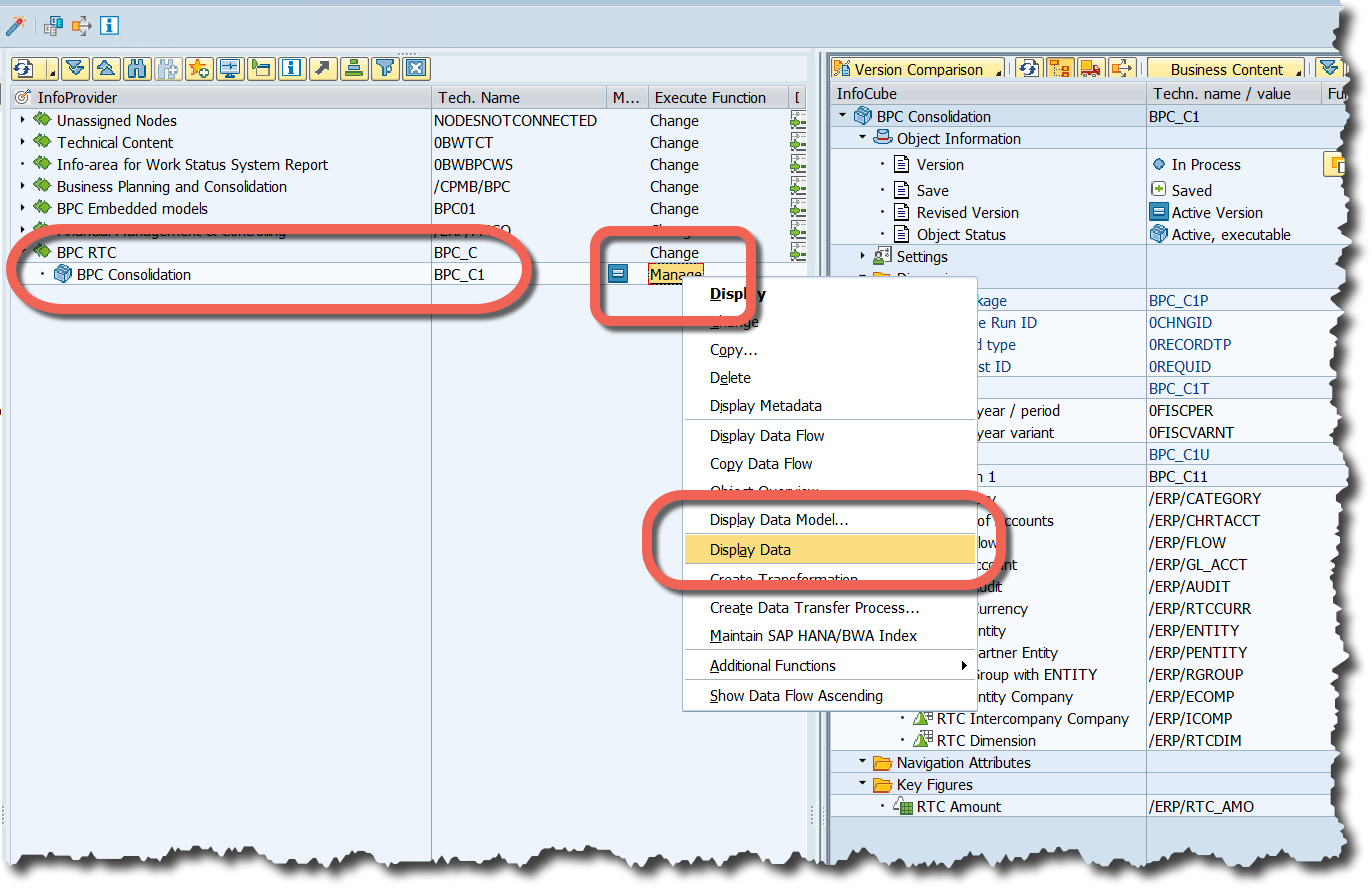Click the refresh icon in right panel toolbar
1372x888 pixels.
click(x=1028, y=69)
